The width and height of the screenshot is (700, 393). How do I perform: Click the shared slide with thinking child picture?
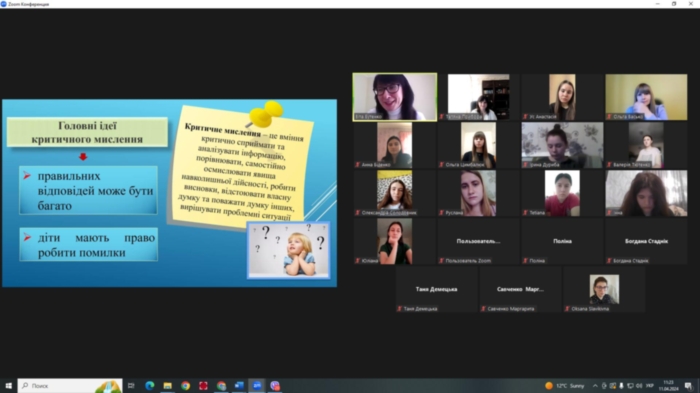point(170,193)
